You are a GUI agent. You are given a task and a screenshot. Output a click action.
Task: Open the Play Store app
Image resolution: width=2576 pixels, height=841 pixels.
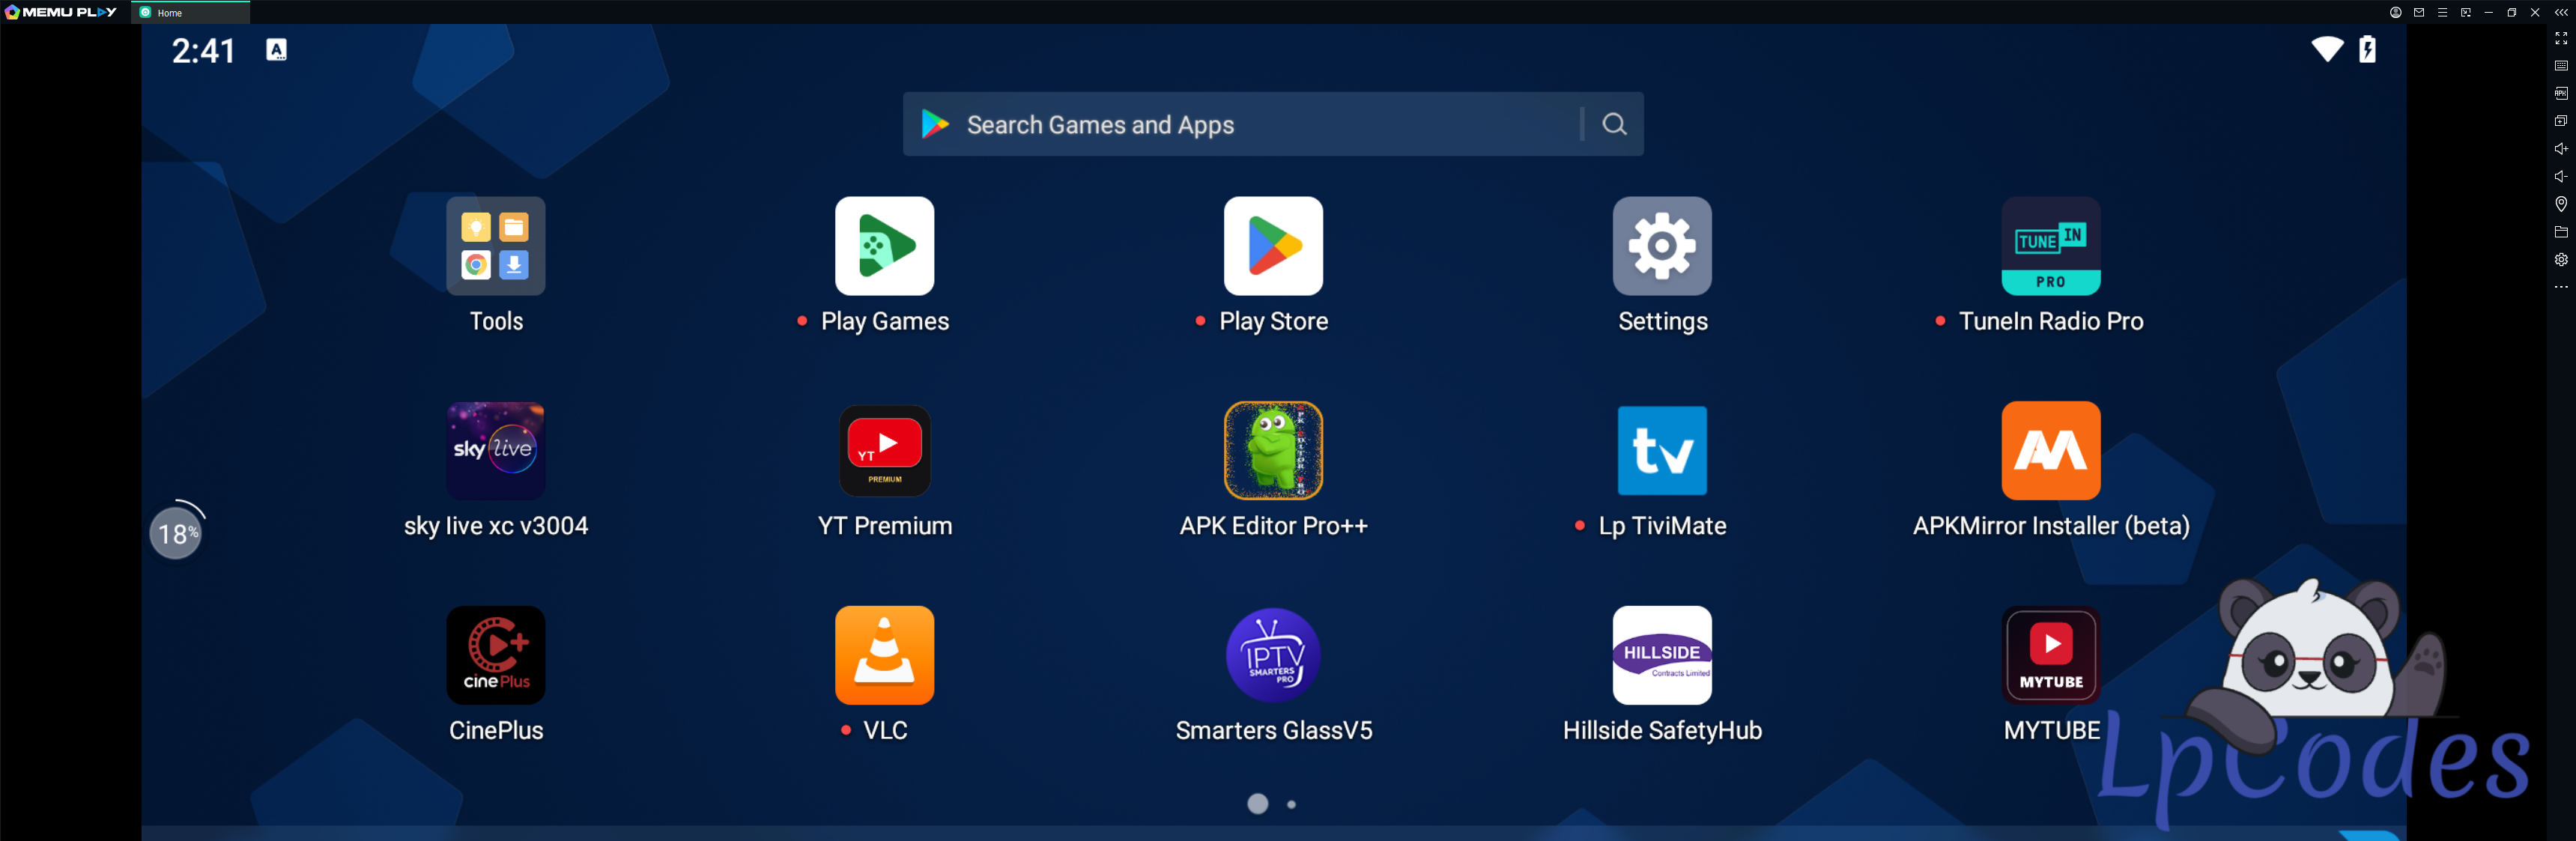coord(1274,246)
